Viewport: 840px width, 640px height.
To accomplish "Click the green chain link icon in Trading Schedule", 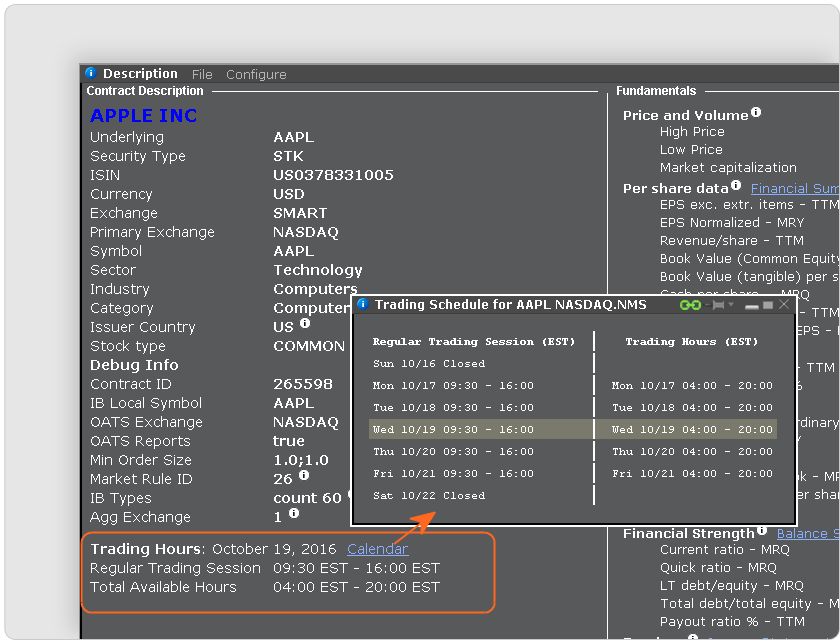I will [x=690, y=305].
